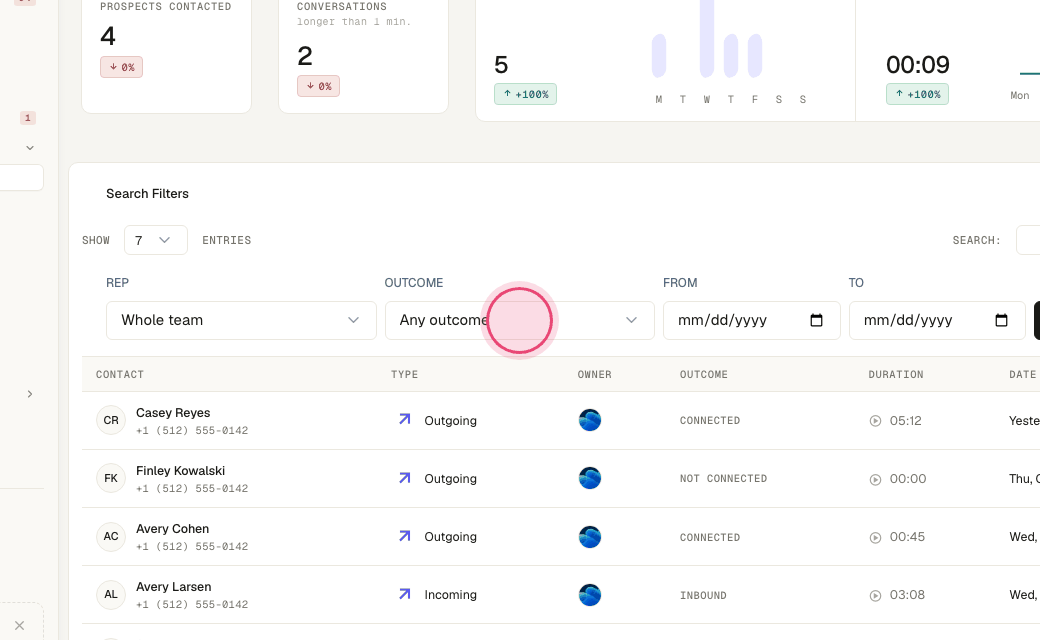This screenshot has width=1040, height=640.
Task: Close the sidebar panel with the X icon
Action: click(19, 625)
